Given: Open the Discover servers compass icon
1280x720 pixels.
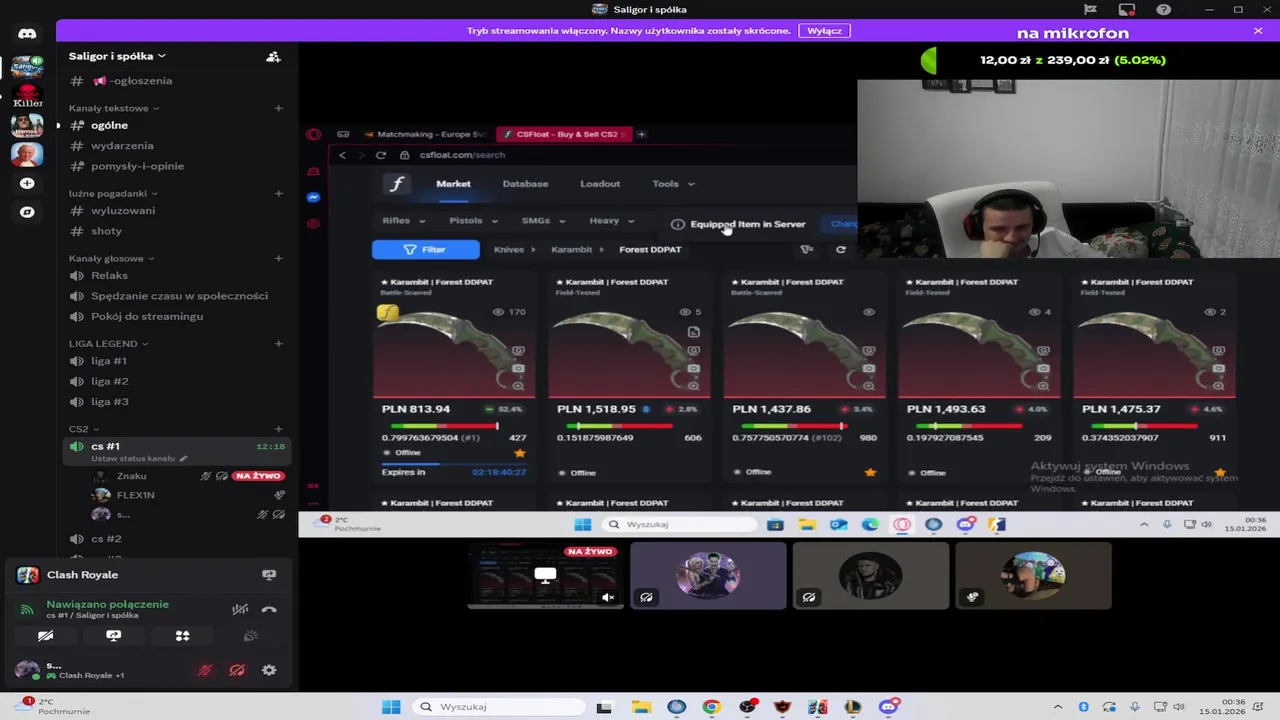Looking at the screenshot, I should [27, 212].
